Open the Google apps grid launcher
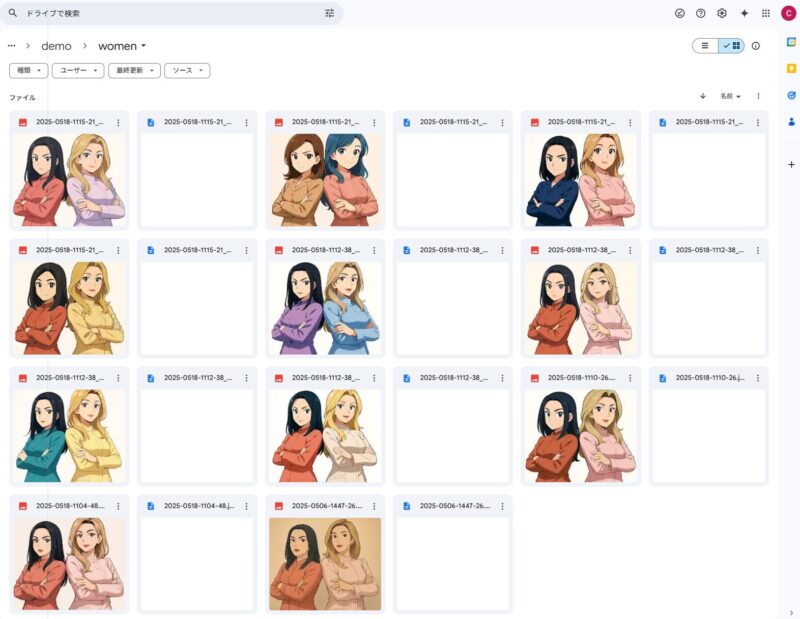The height and width of the screenshot is (619, 800). [766, 13]
